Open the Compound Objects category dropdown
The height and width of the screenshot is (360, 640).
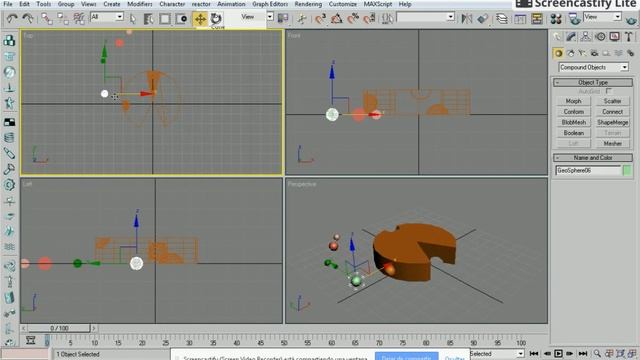pos(624,67)
